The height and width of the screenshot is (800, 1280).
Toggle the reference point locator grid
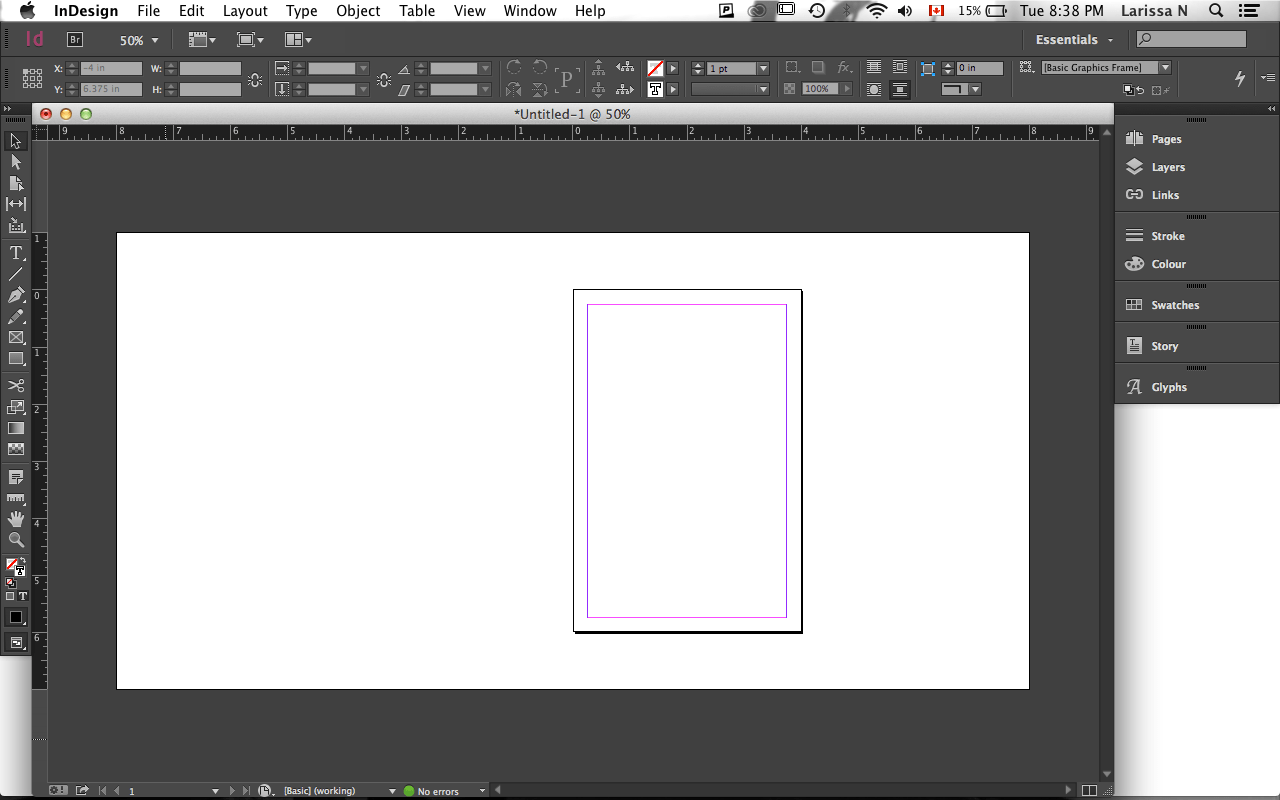pyautogui.click(x=32, y=78)
